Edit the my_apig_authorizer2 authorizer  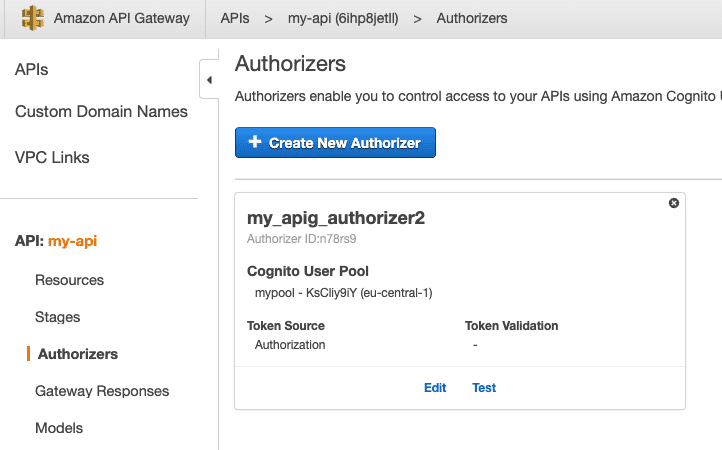pyautogui.click(x=435, y=388)
